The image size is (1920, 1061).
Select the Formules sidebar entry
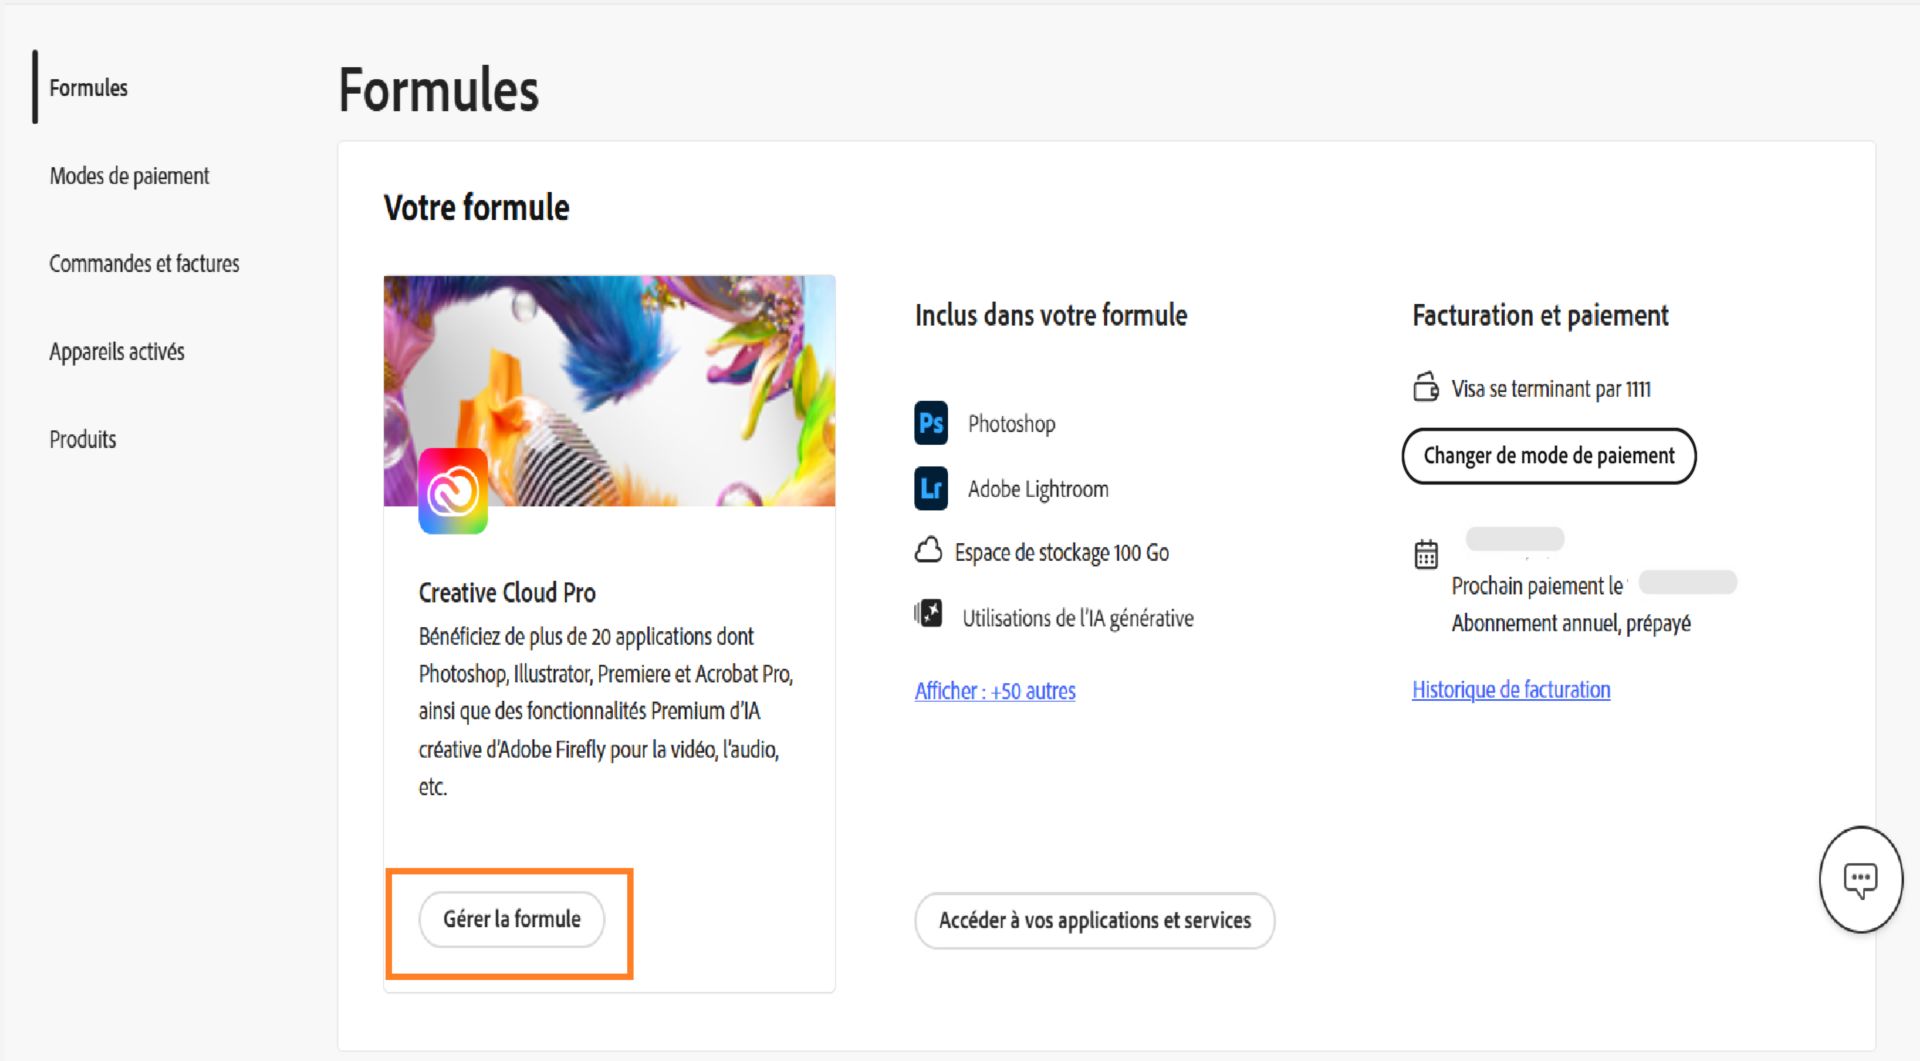pos(88,88)
